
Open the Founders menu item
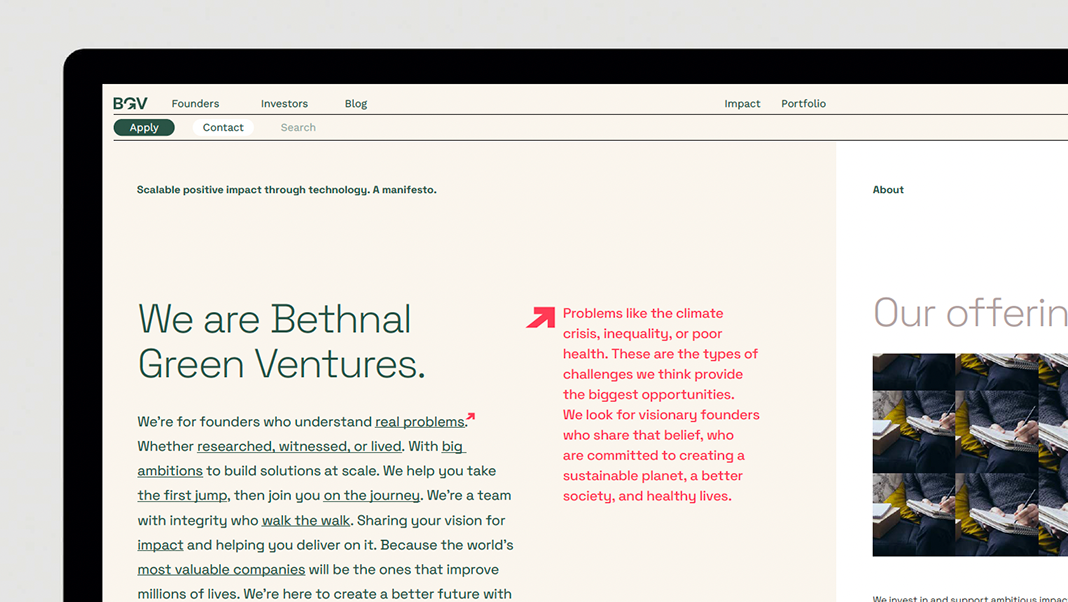pos(195,104)
